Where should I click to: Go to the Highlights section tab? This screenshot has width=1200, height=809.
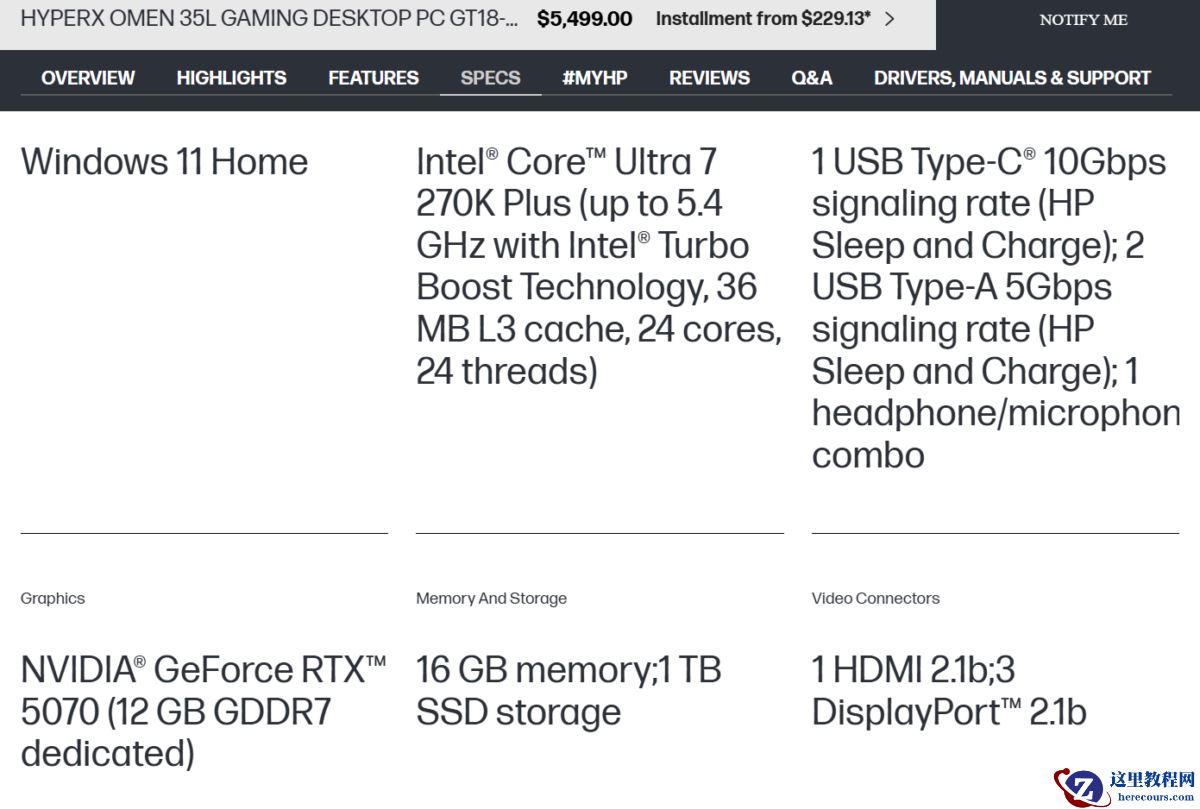click(231, 78)
